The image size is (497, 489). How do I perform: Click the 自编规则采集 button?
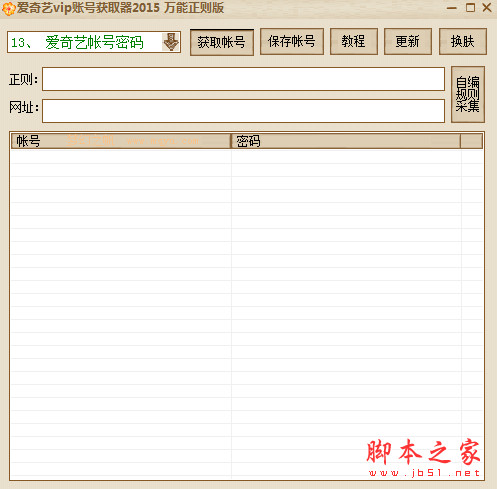[x=468, y=95]
